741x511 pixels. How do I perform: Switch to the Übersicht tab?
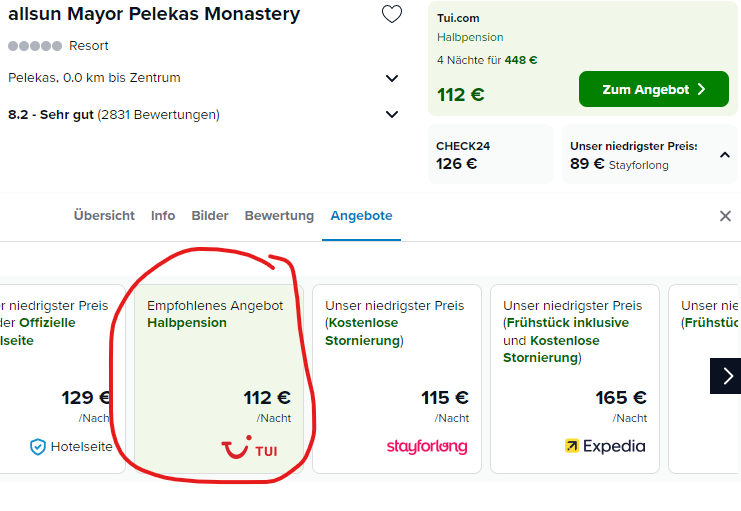pos(104,216)
